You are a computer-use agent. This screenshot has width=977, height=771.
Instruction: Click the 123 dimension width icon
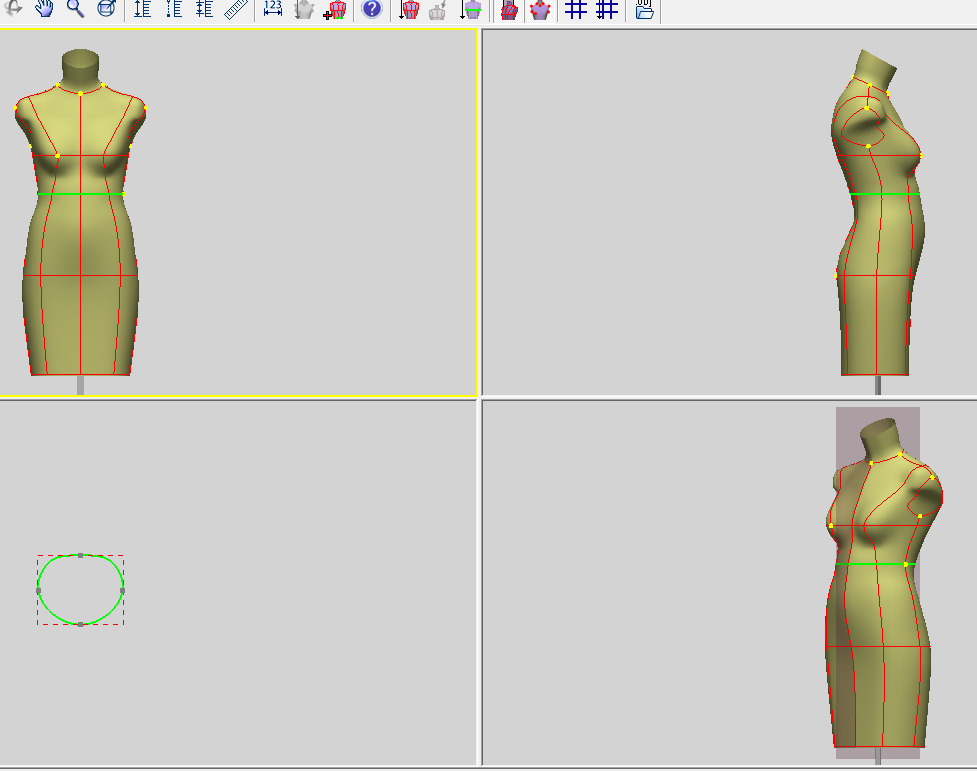coord(273,8)
